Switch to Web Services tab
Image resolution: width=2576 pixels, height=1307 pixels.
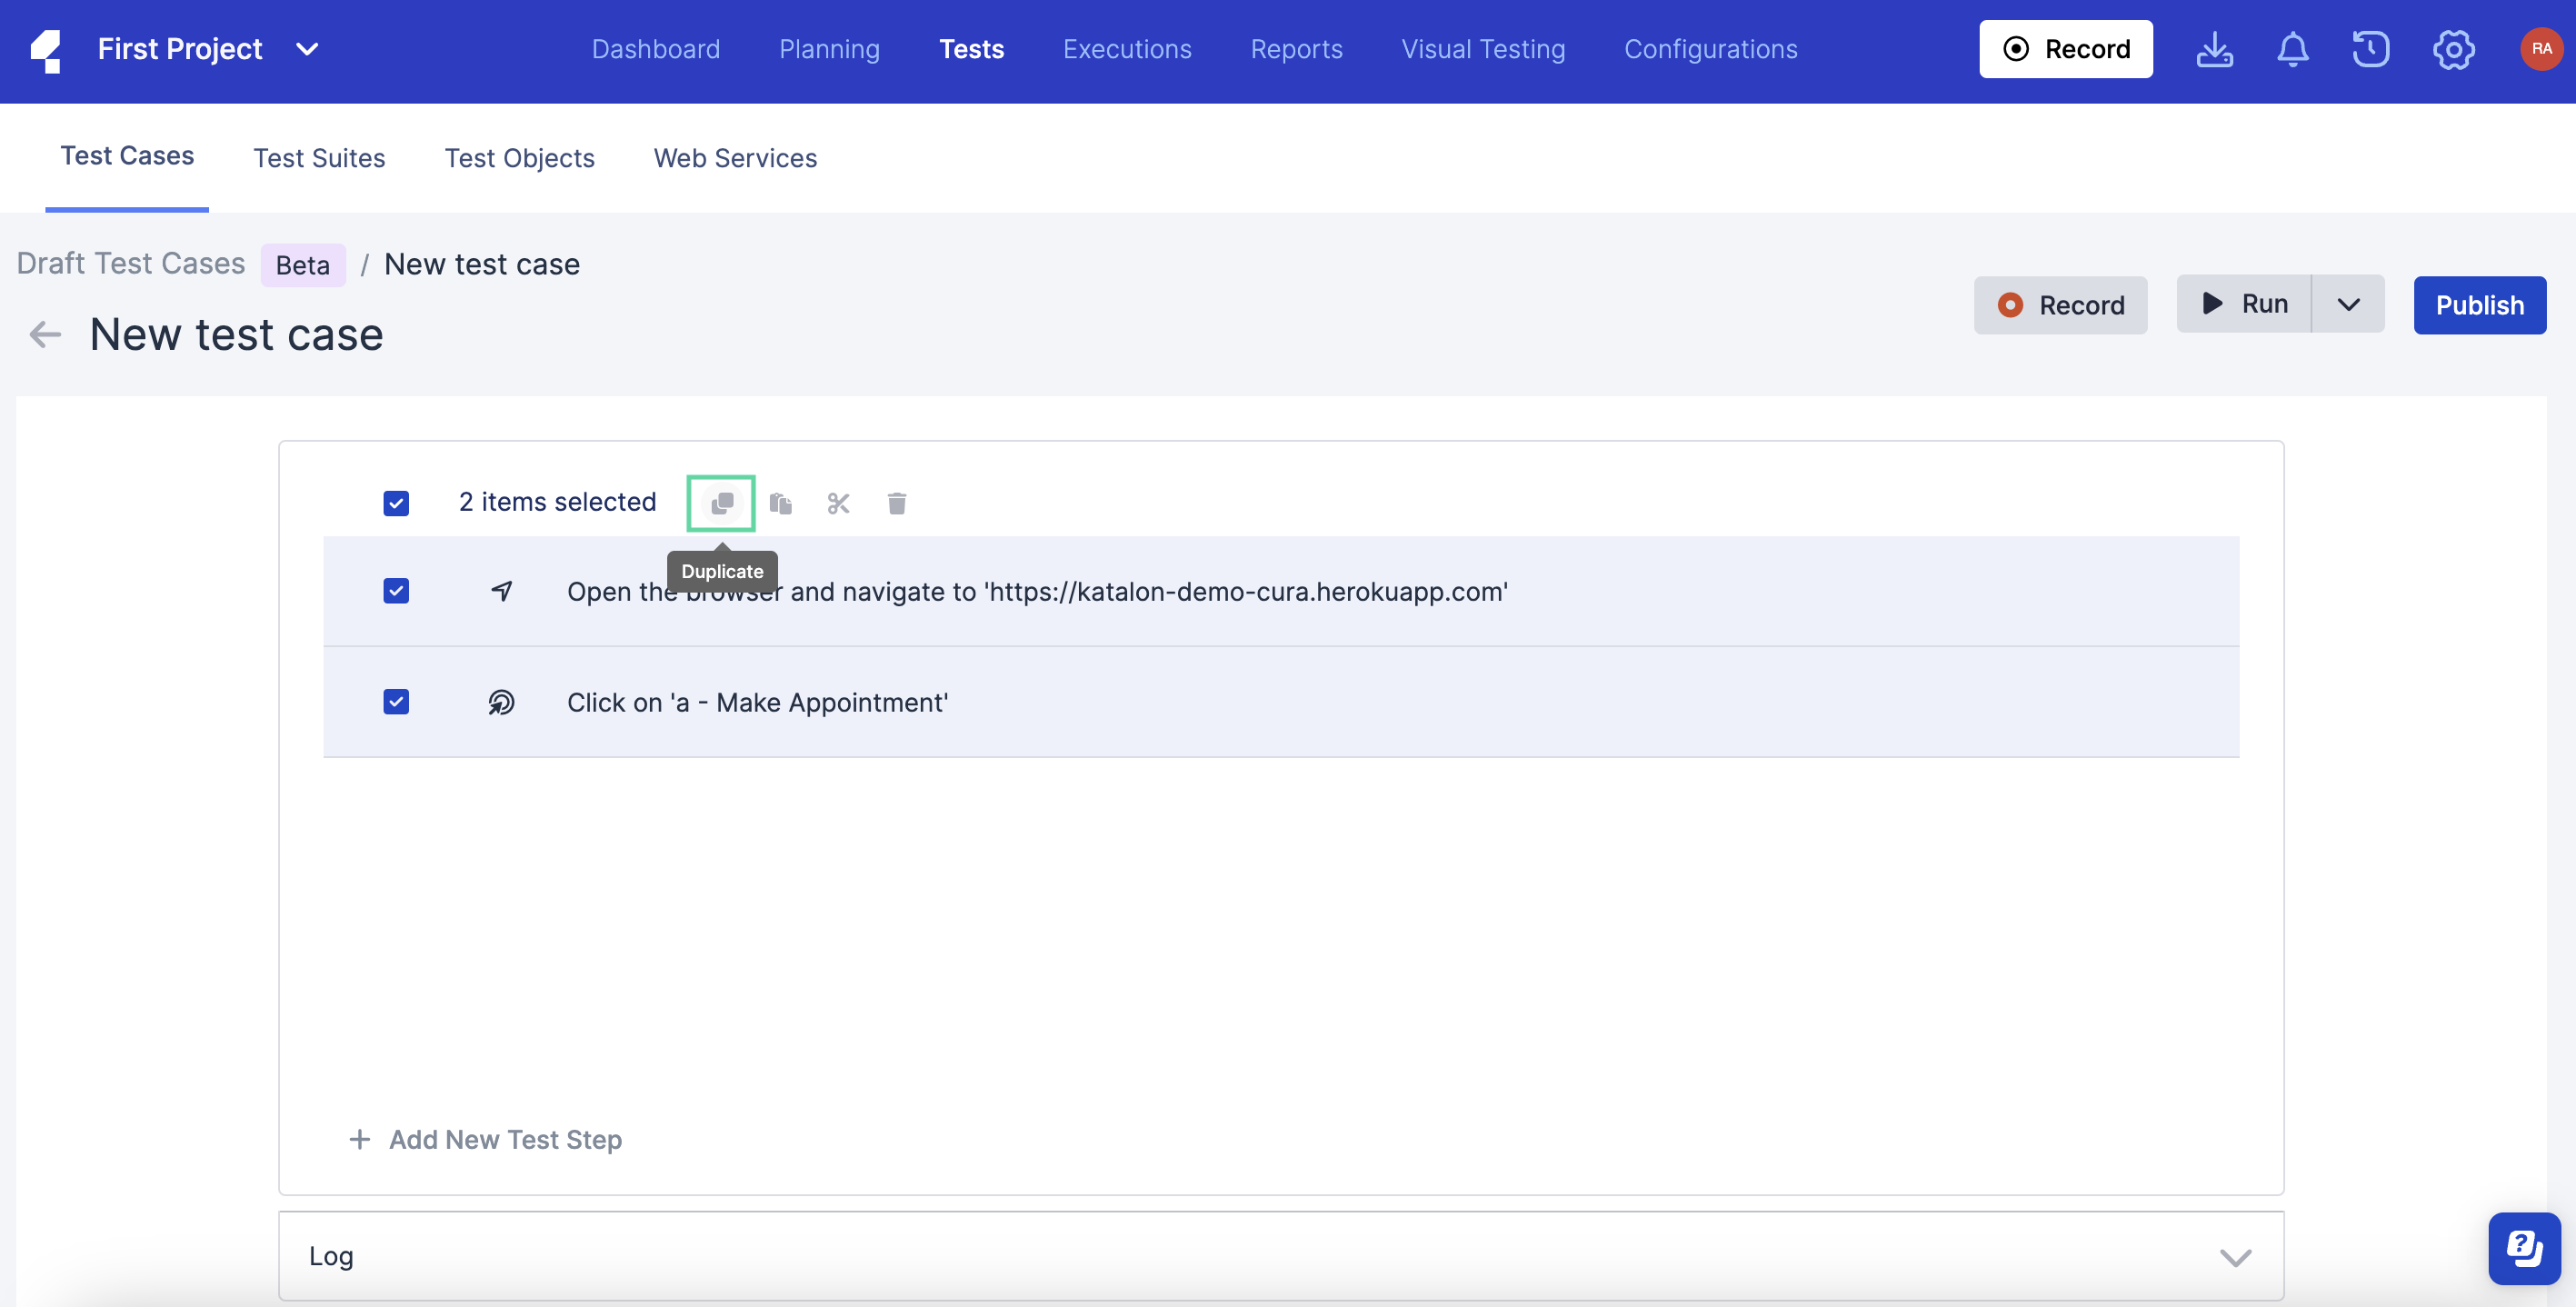[x=735, y=158]
